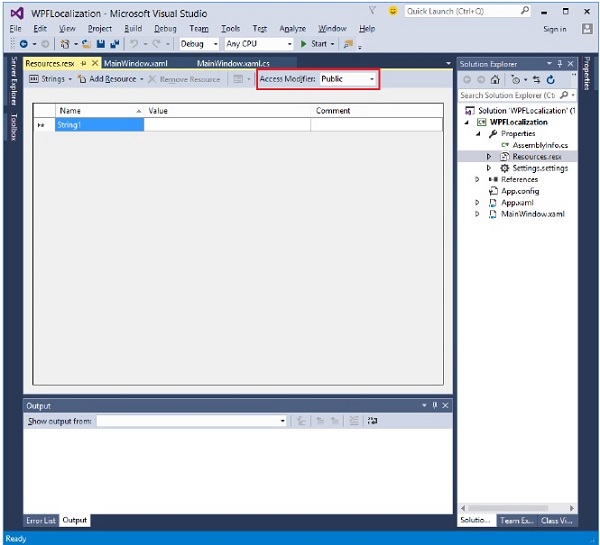Click the Pending Changes Filter clock icon
This screenshot has height=545, width=600.
point(515,80)
